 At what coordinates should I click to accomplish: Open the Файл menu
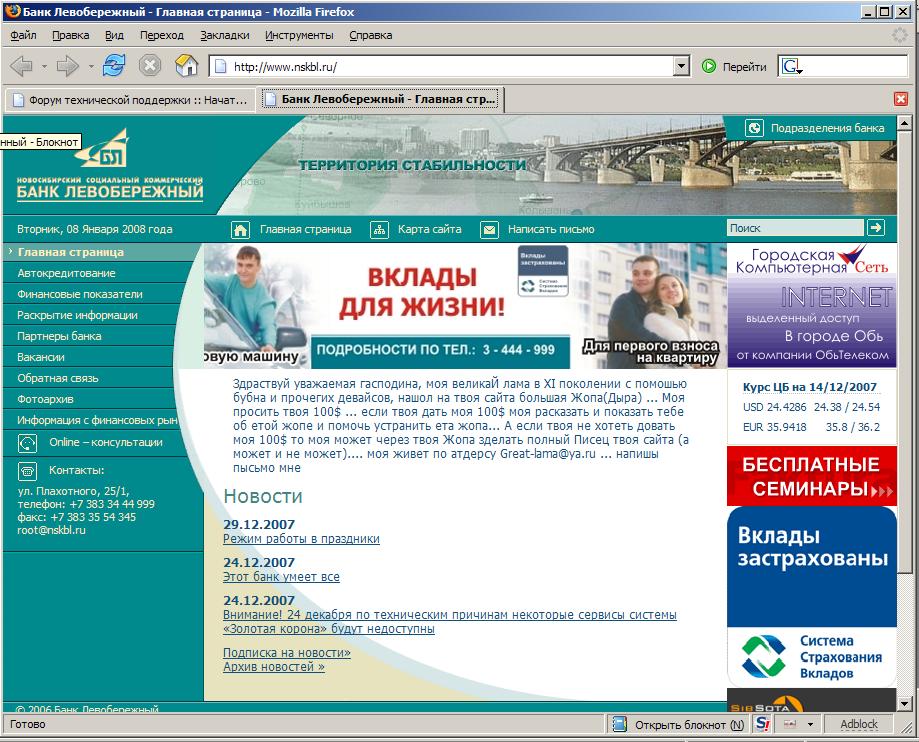[23, 35]
